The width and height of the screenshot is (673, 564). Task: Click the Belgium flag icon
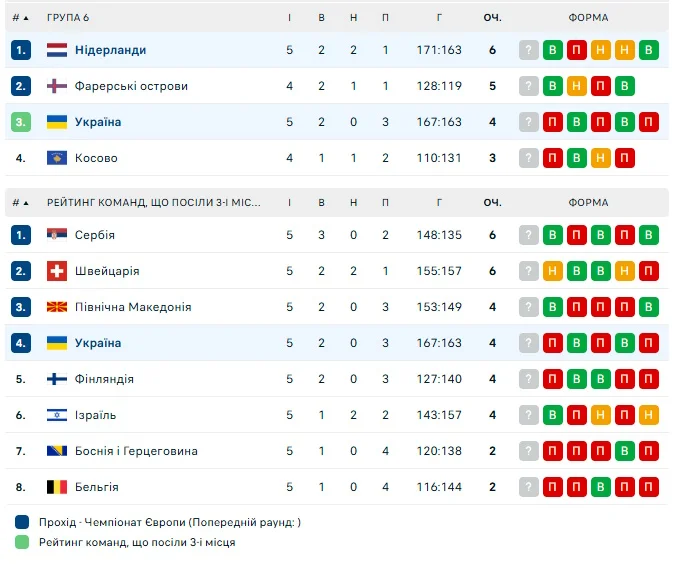pyautogui.click(x=56, y=487)
